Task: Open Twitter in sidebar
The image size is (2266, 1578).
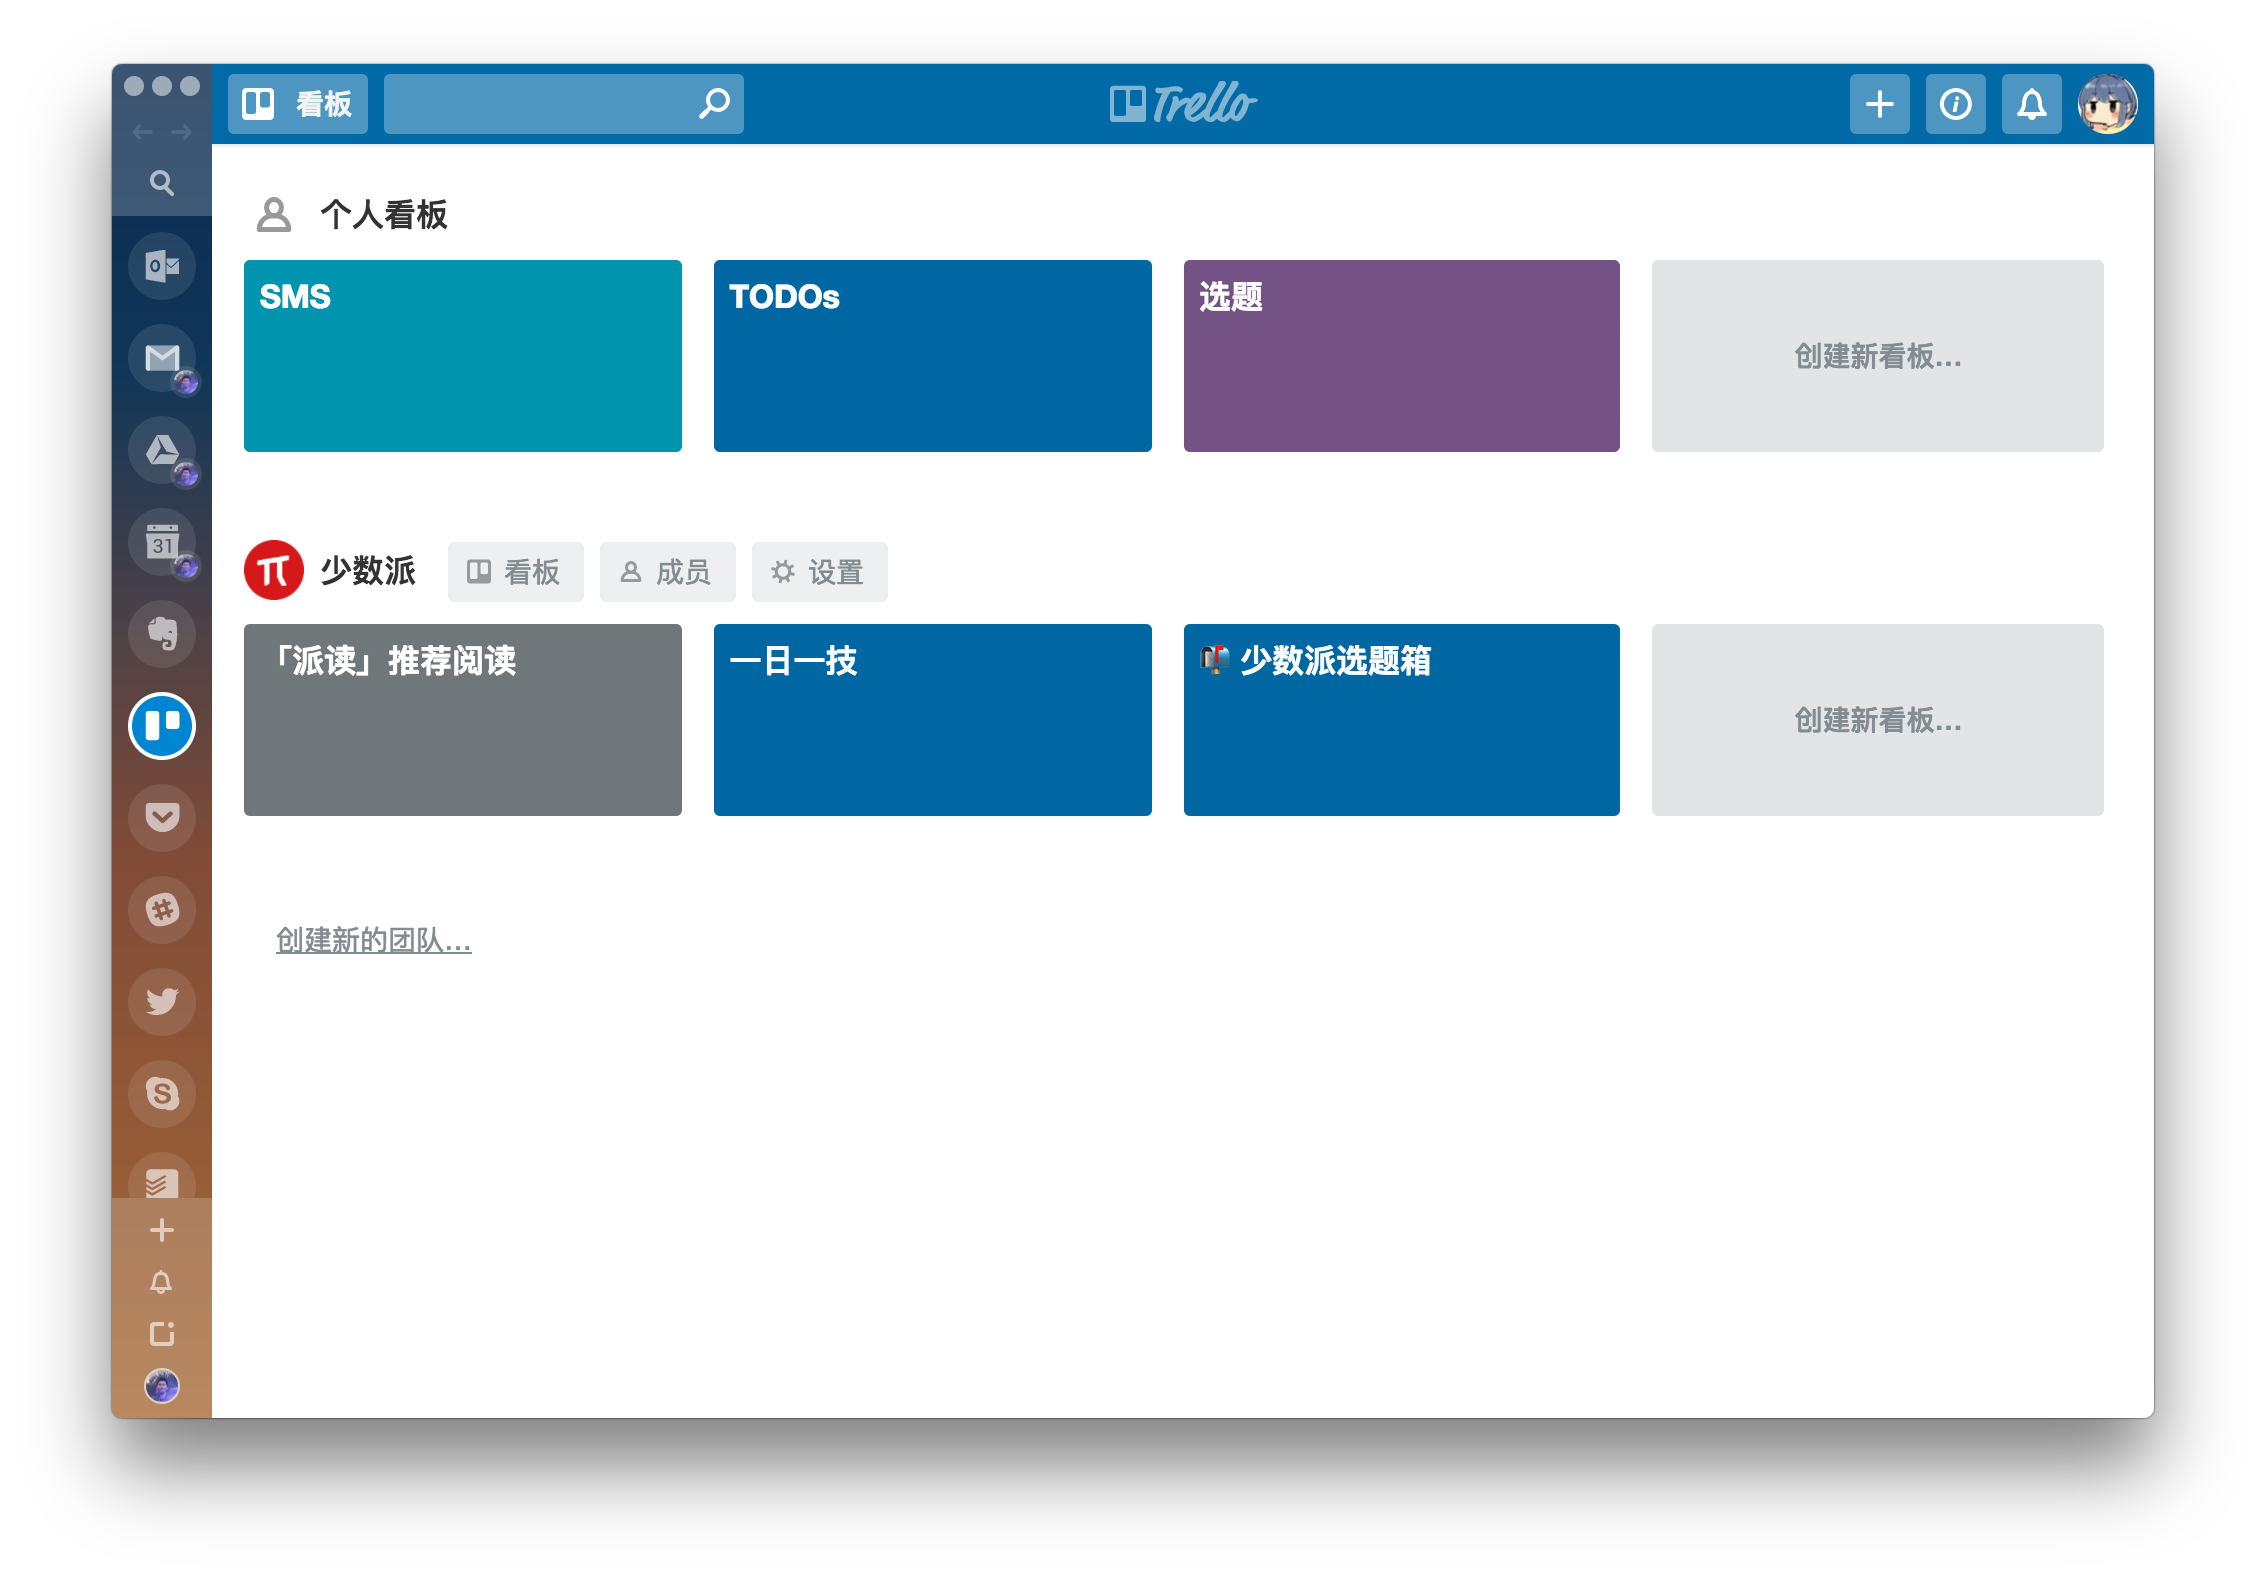Action: (x=162, y=1002)
